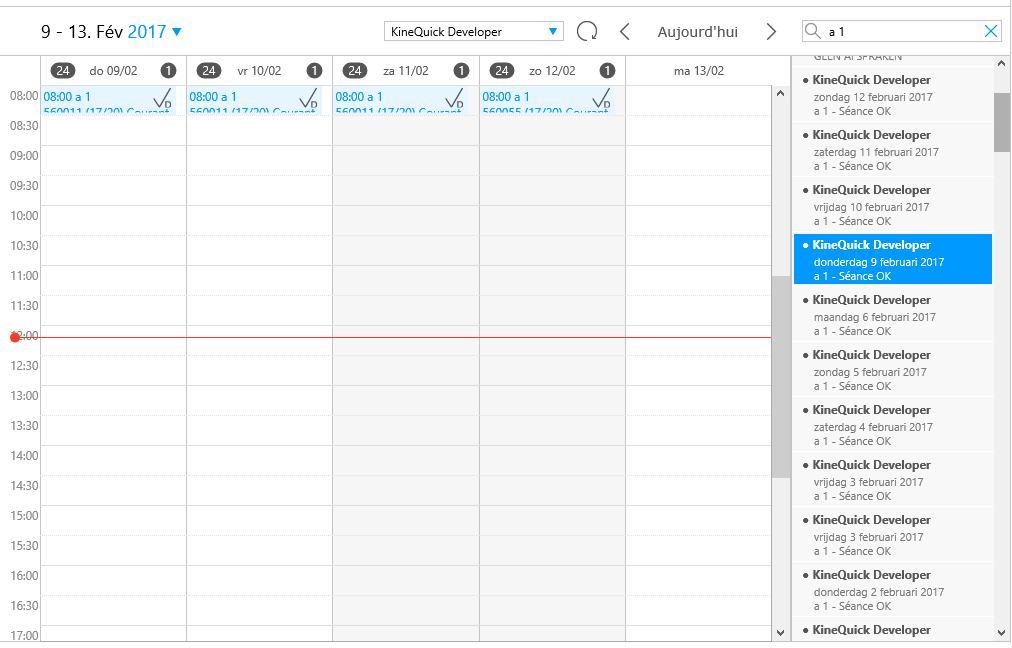Select the 'vrijdag 10 februari 2017' search result
This screenshot has width=1012, height=648.
893,205
